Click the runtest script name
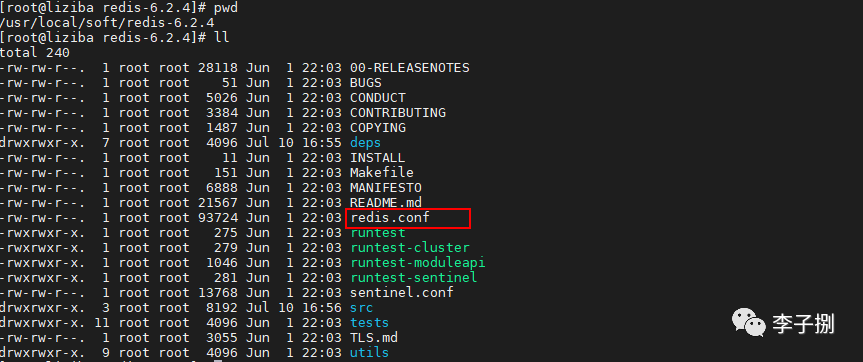The width and height of the screenshot is (863, 362). click(x=378, y=233)
